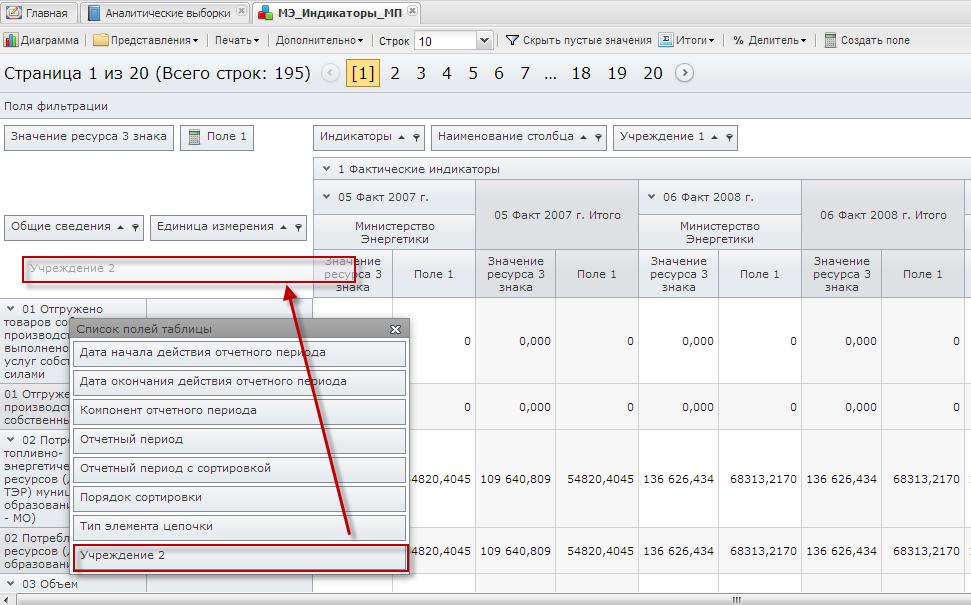Viewport: 971px width, 605px height.
Task: Go to page 5
Action: tap(473, 73)
